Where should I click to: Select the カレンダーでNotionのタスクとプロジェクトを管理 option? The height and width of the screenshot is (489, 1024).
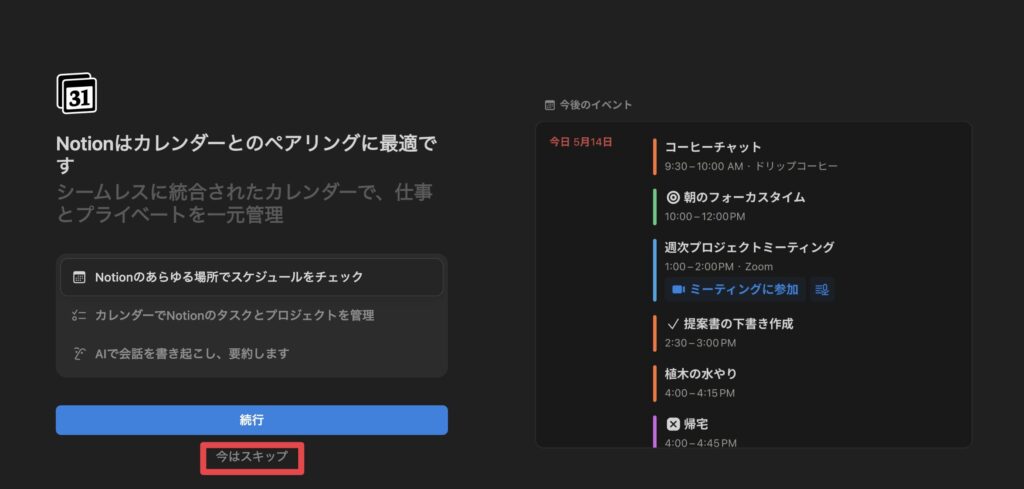pyautogui.click(x=251, y=315)
